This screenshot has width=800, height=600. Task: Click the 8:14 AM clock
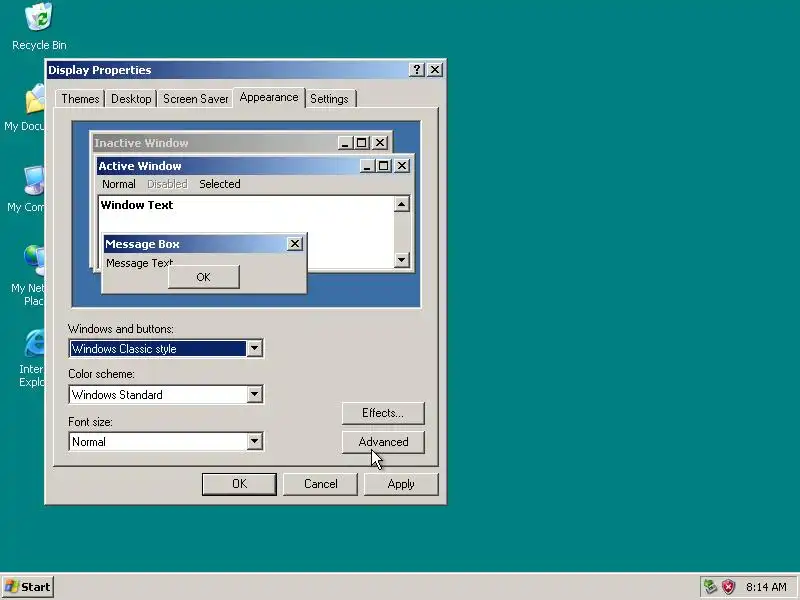pyautogui.click(x=766, y=587)
